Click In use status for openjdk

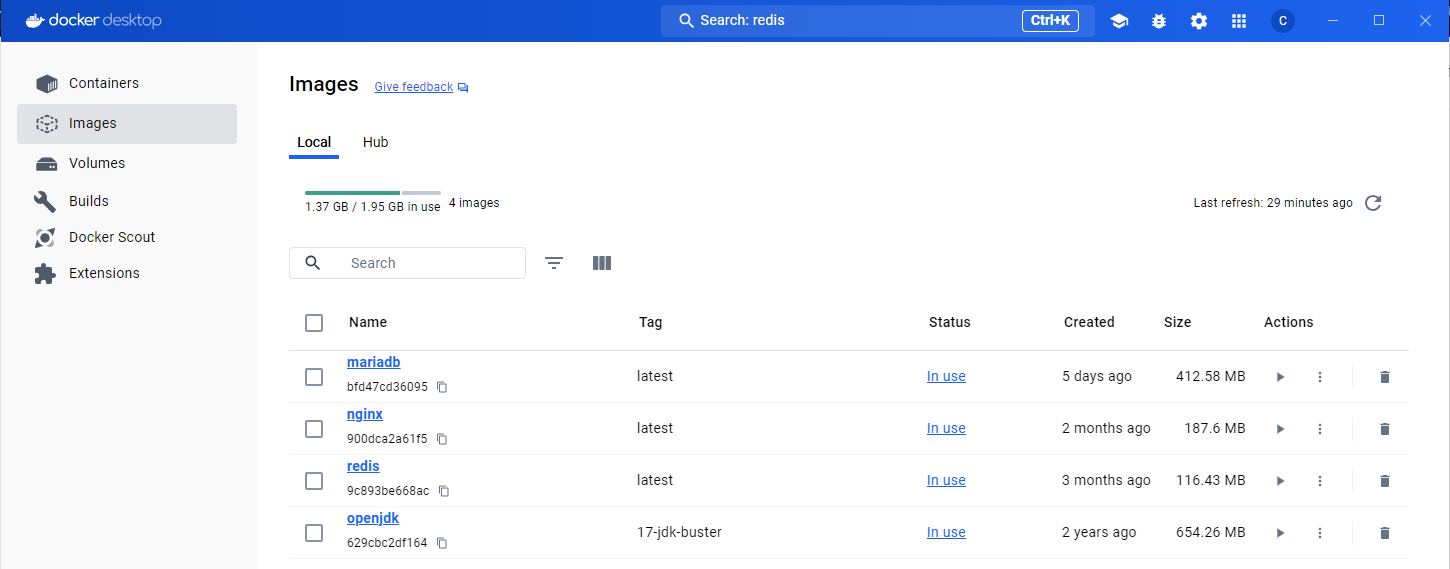click(x=946, y=532)
